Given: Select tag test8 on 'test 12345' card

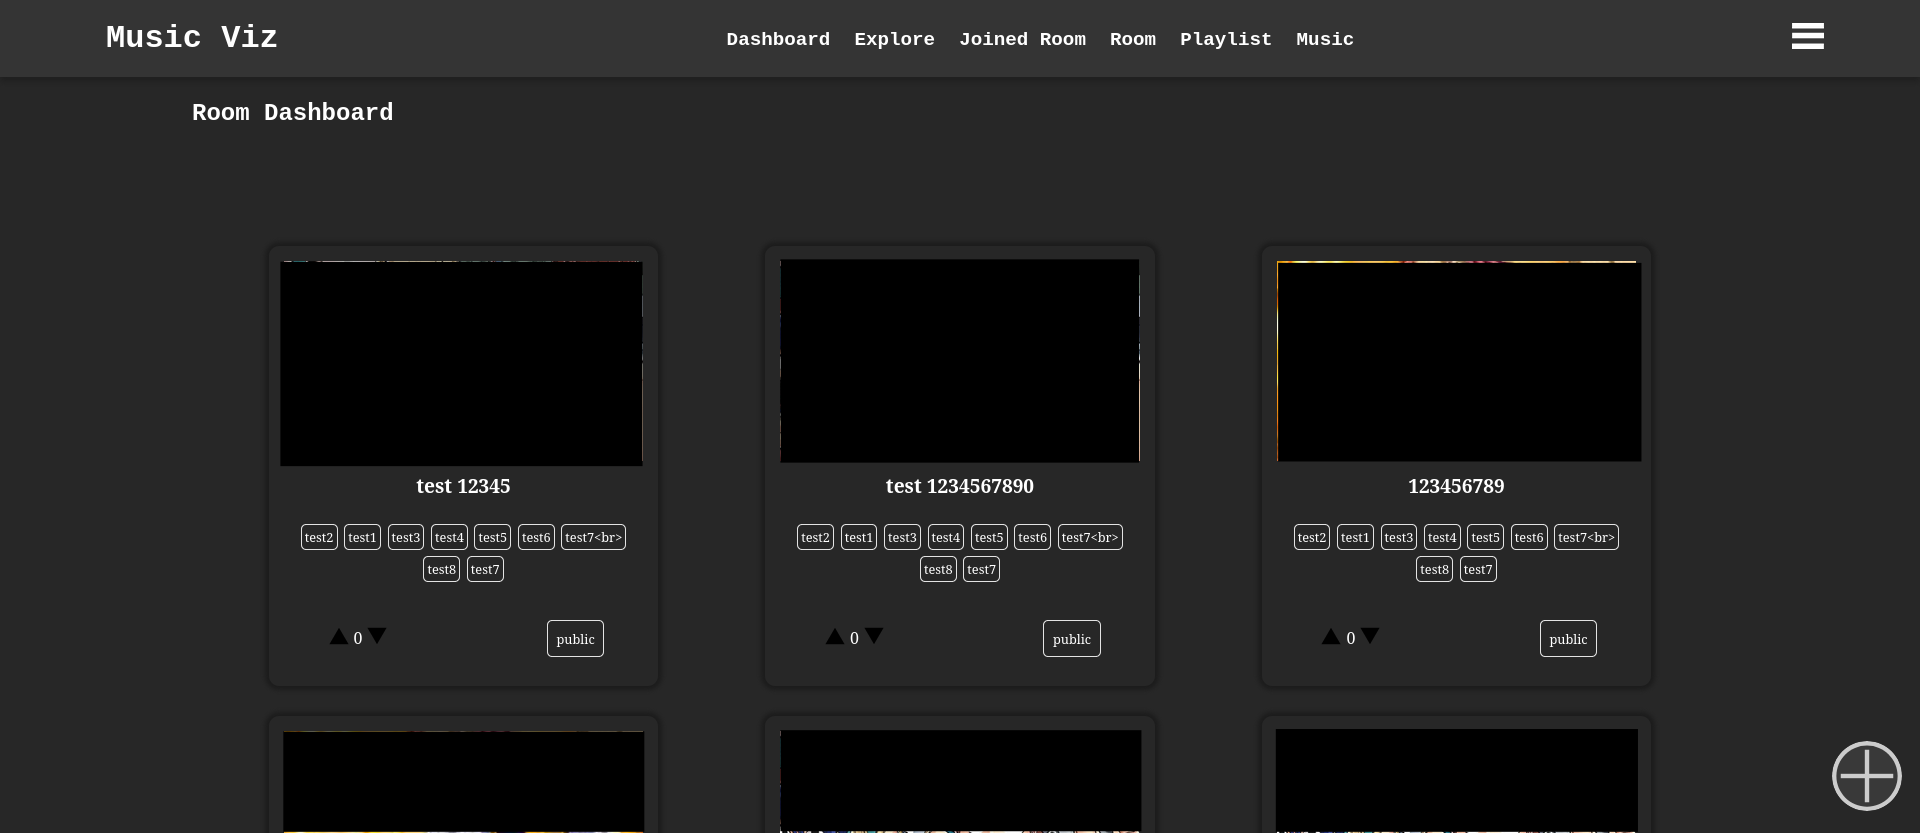Looking at the screenshot, I should 441,569.
